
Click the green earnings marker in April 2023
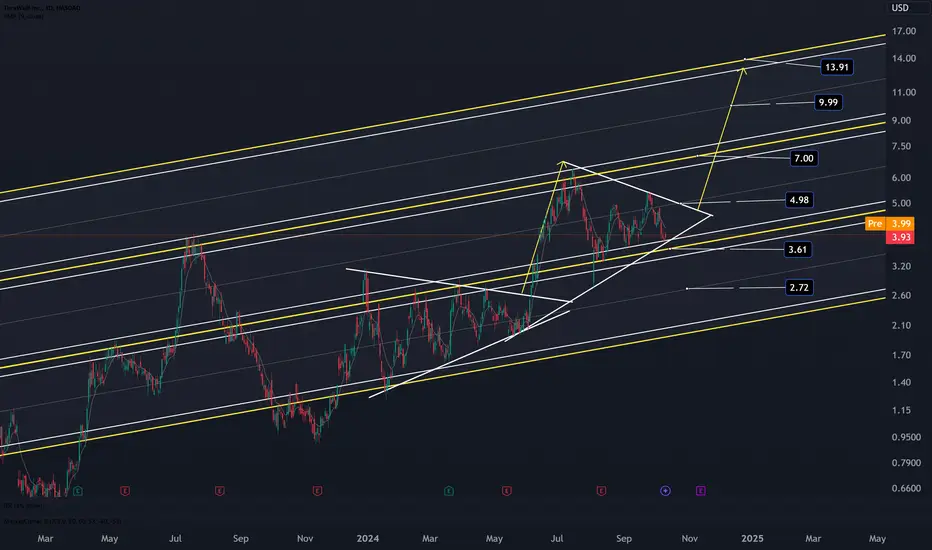[77, 491]
